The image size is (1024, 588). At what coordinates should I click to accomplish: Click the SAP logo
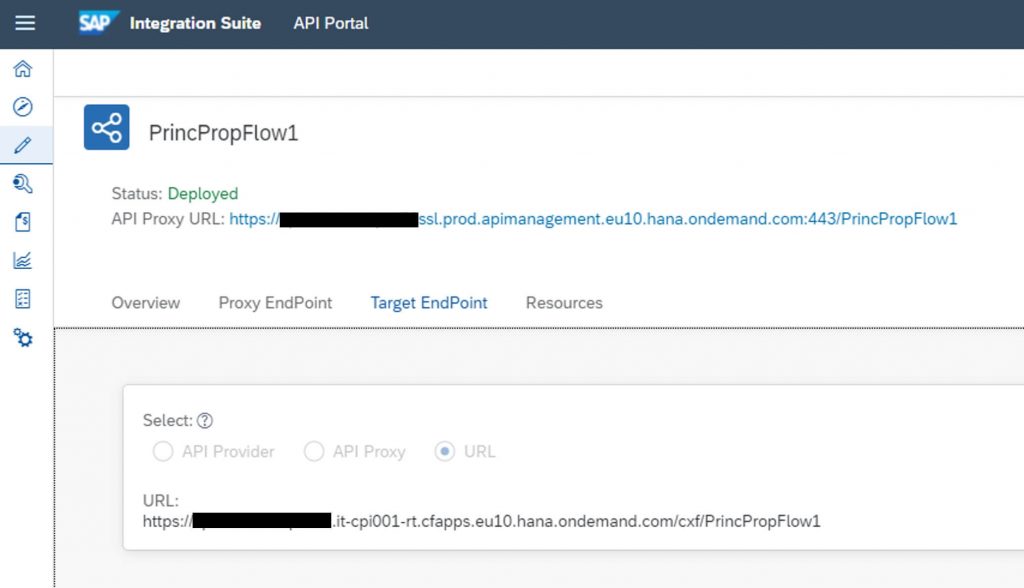pos(99,23)
